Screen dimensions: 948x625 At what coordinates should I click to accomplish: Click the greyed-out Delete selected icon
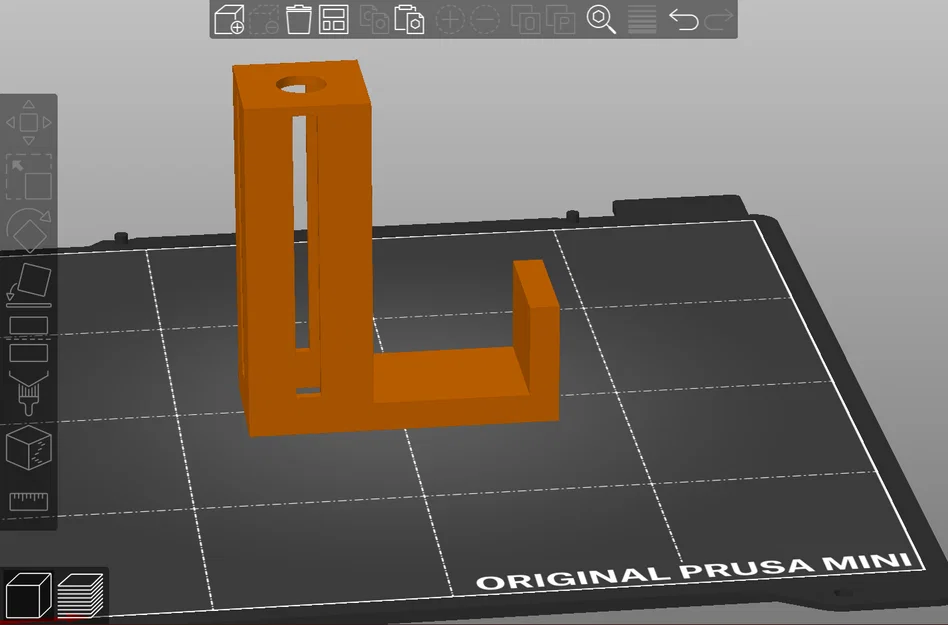click(264, 19)
